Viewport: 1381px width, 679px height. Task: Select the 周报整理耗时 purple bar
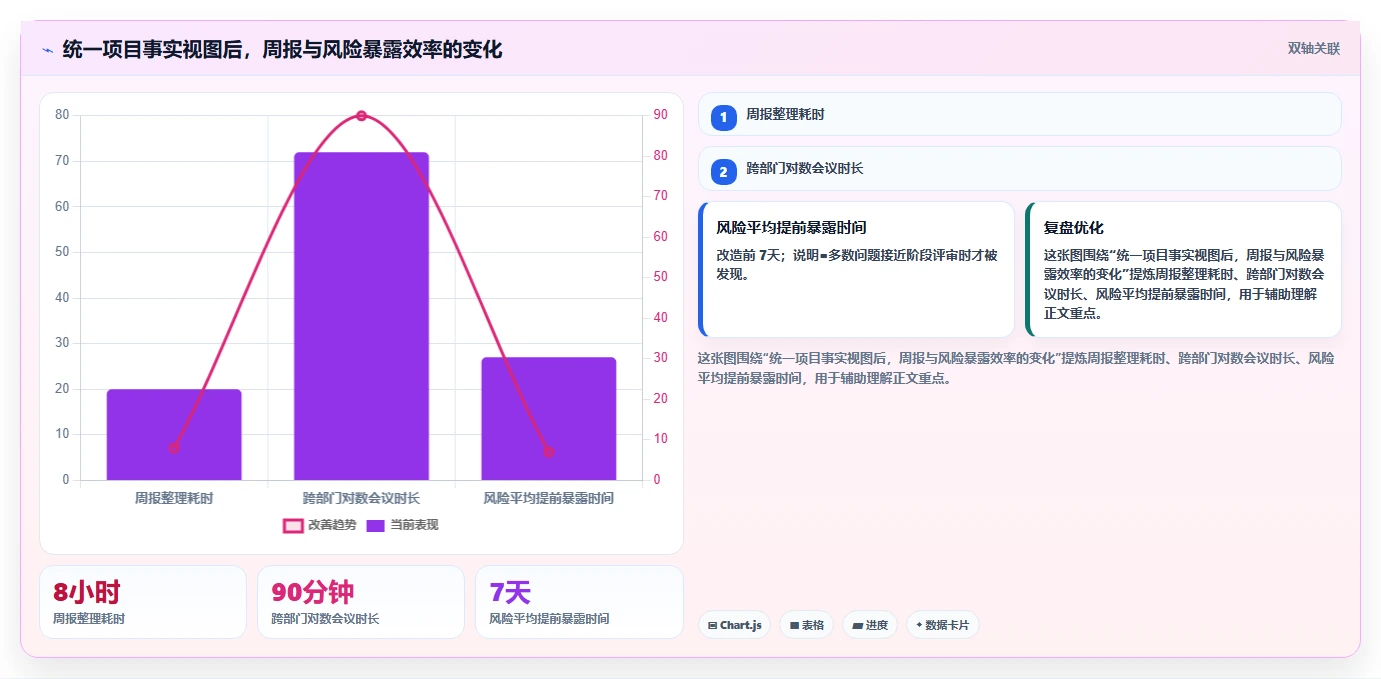[x=174, y=435]
